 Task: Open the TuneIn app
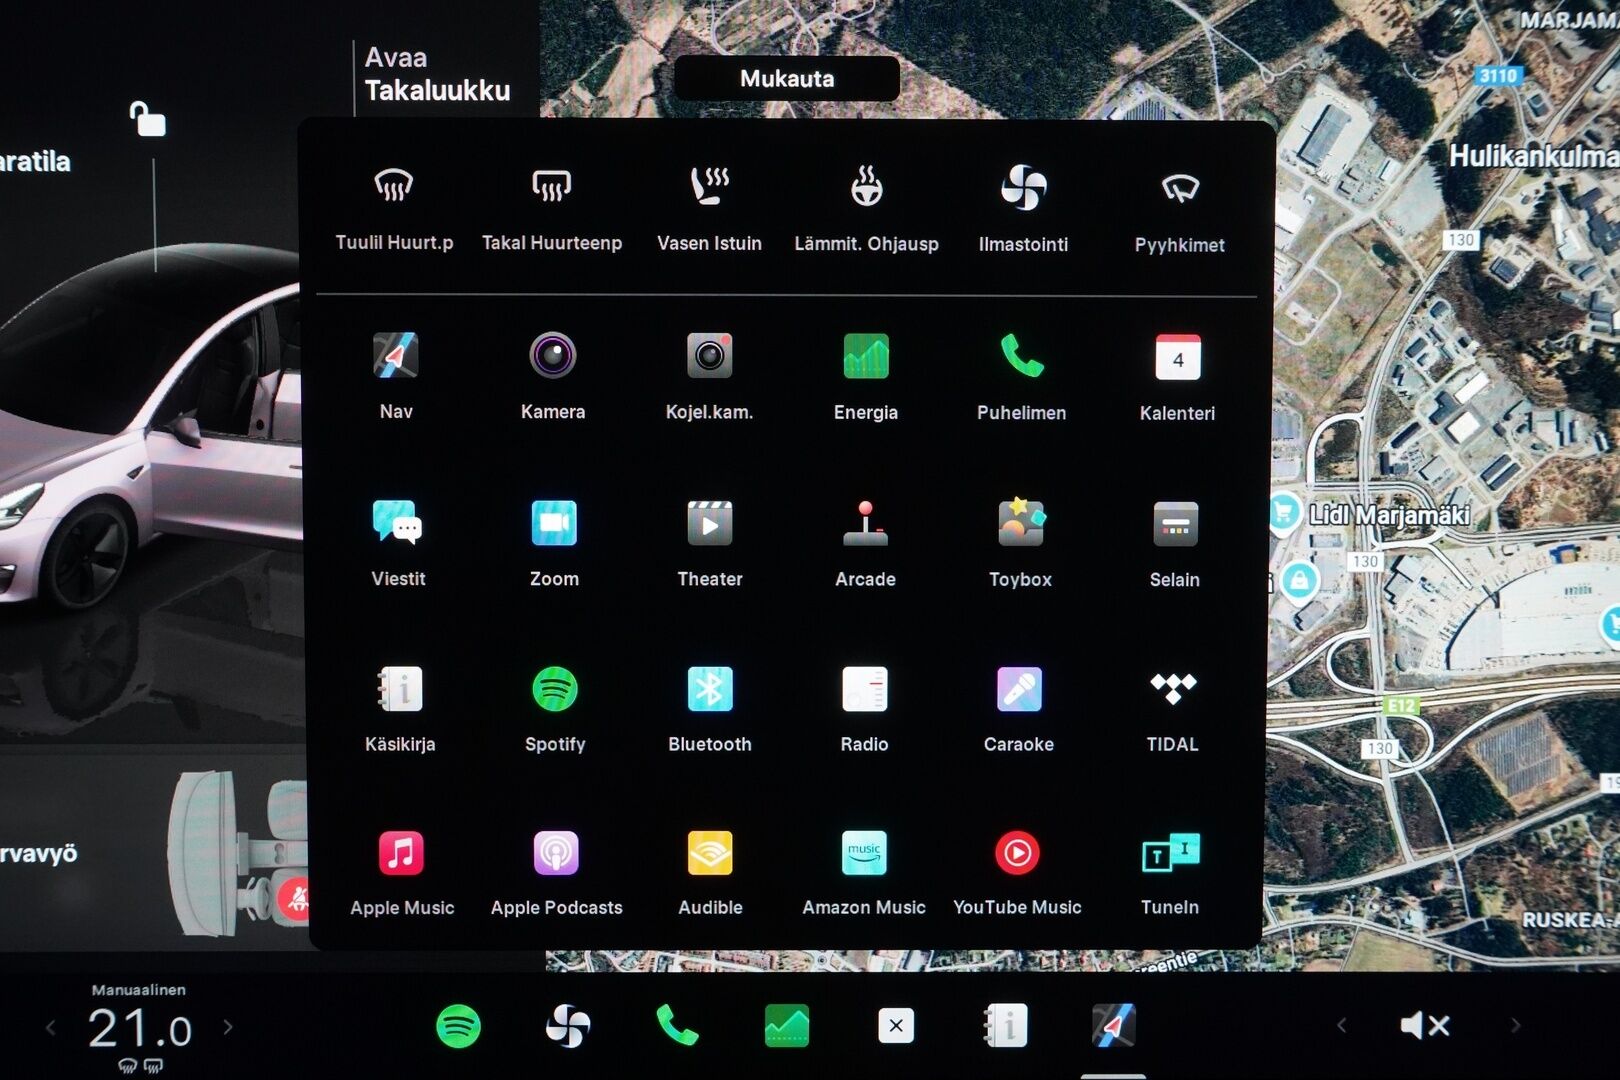[1170, 873]
